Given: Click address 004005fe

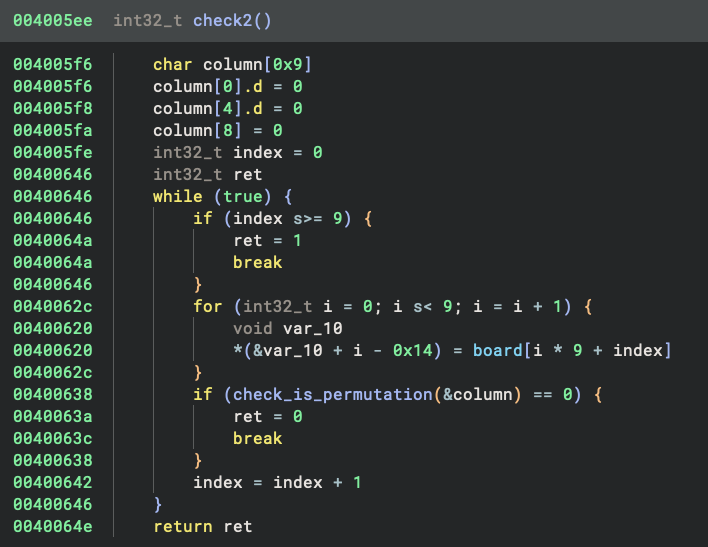Looking at the screenshot, I should (53, 153).
